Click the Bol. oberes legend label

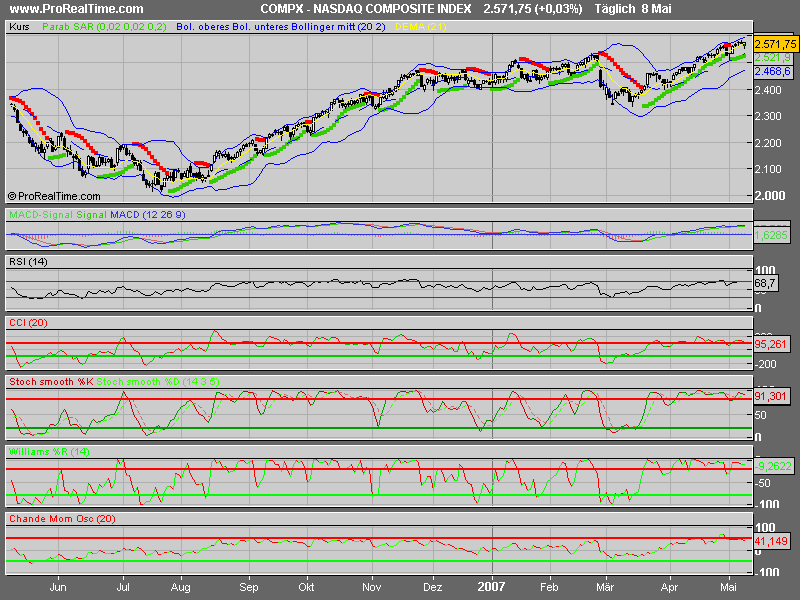click(203, 27)
